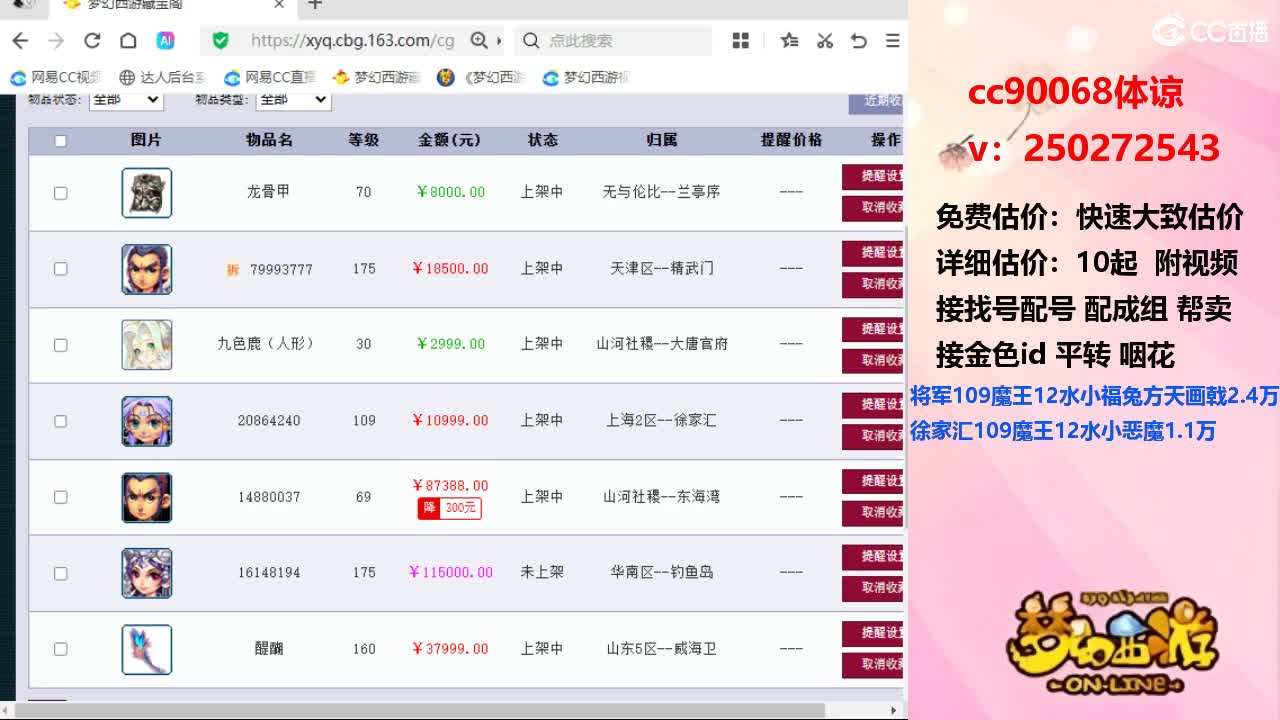
Task: Click 取消收藏 button in 龙骨甲 row
Action: (873, 208)
